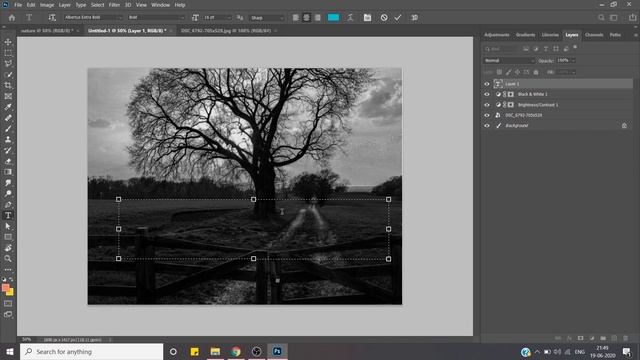Select the Eyedropper tool

tap(8, 107)
